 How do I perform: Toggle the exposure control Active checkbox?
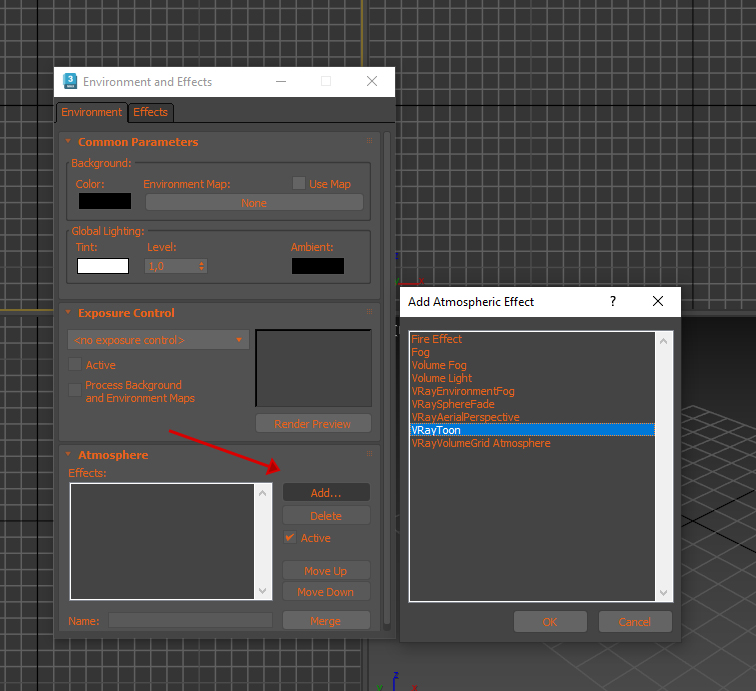[75, 364]
